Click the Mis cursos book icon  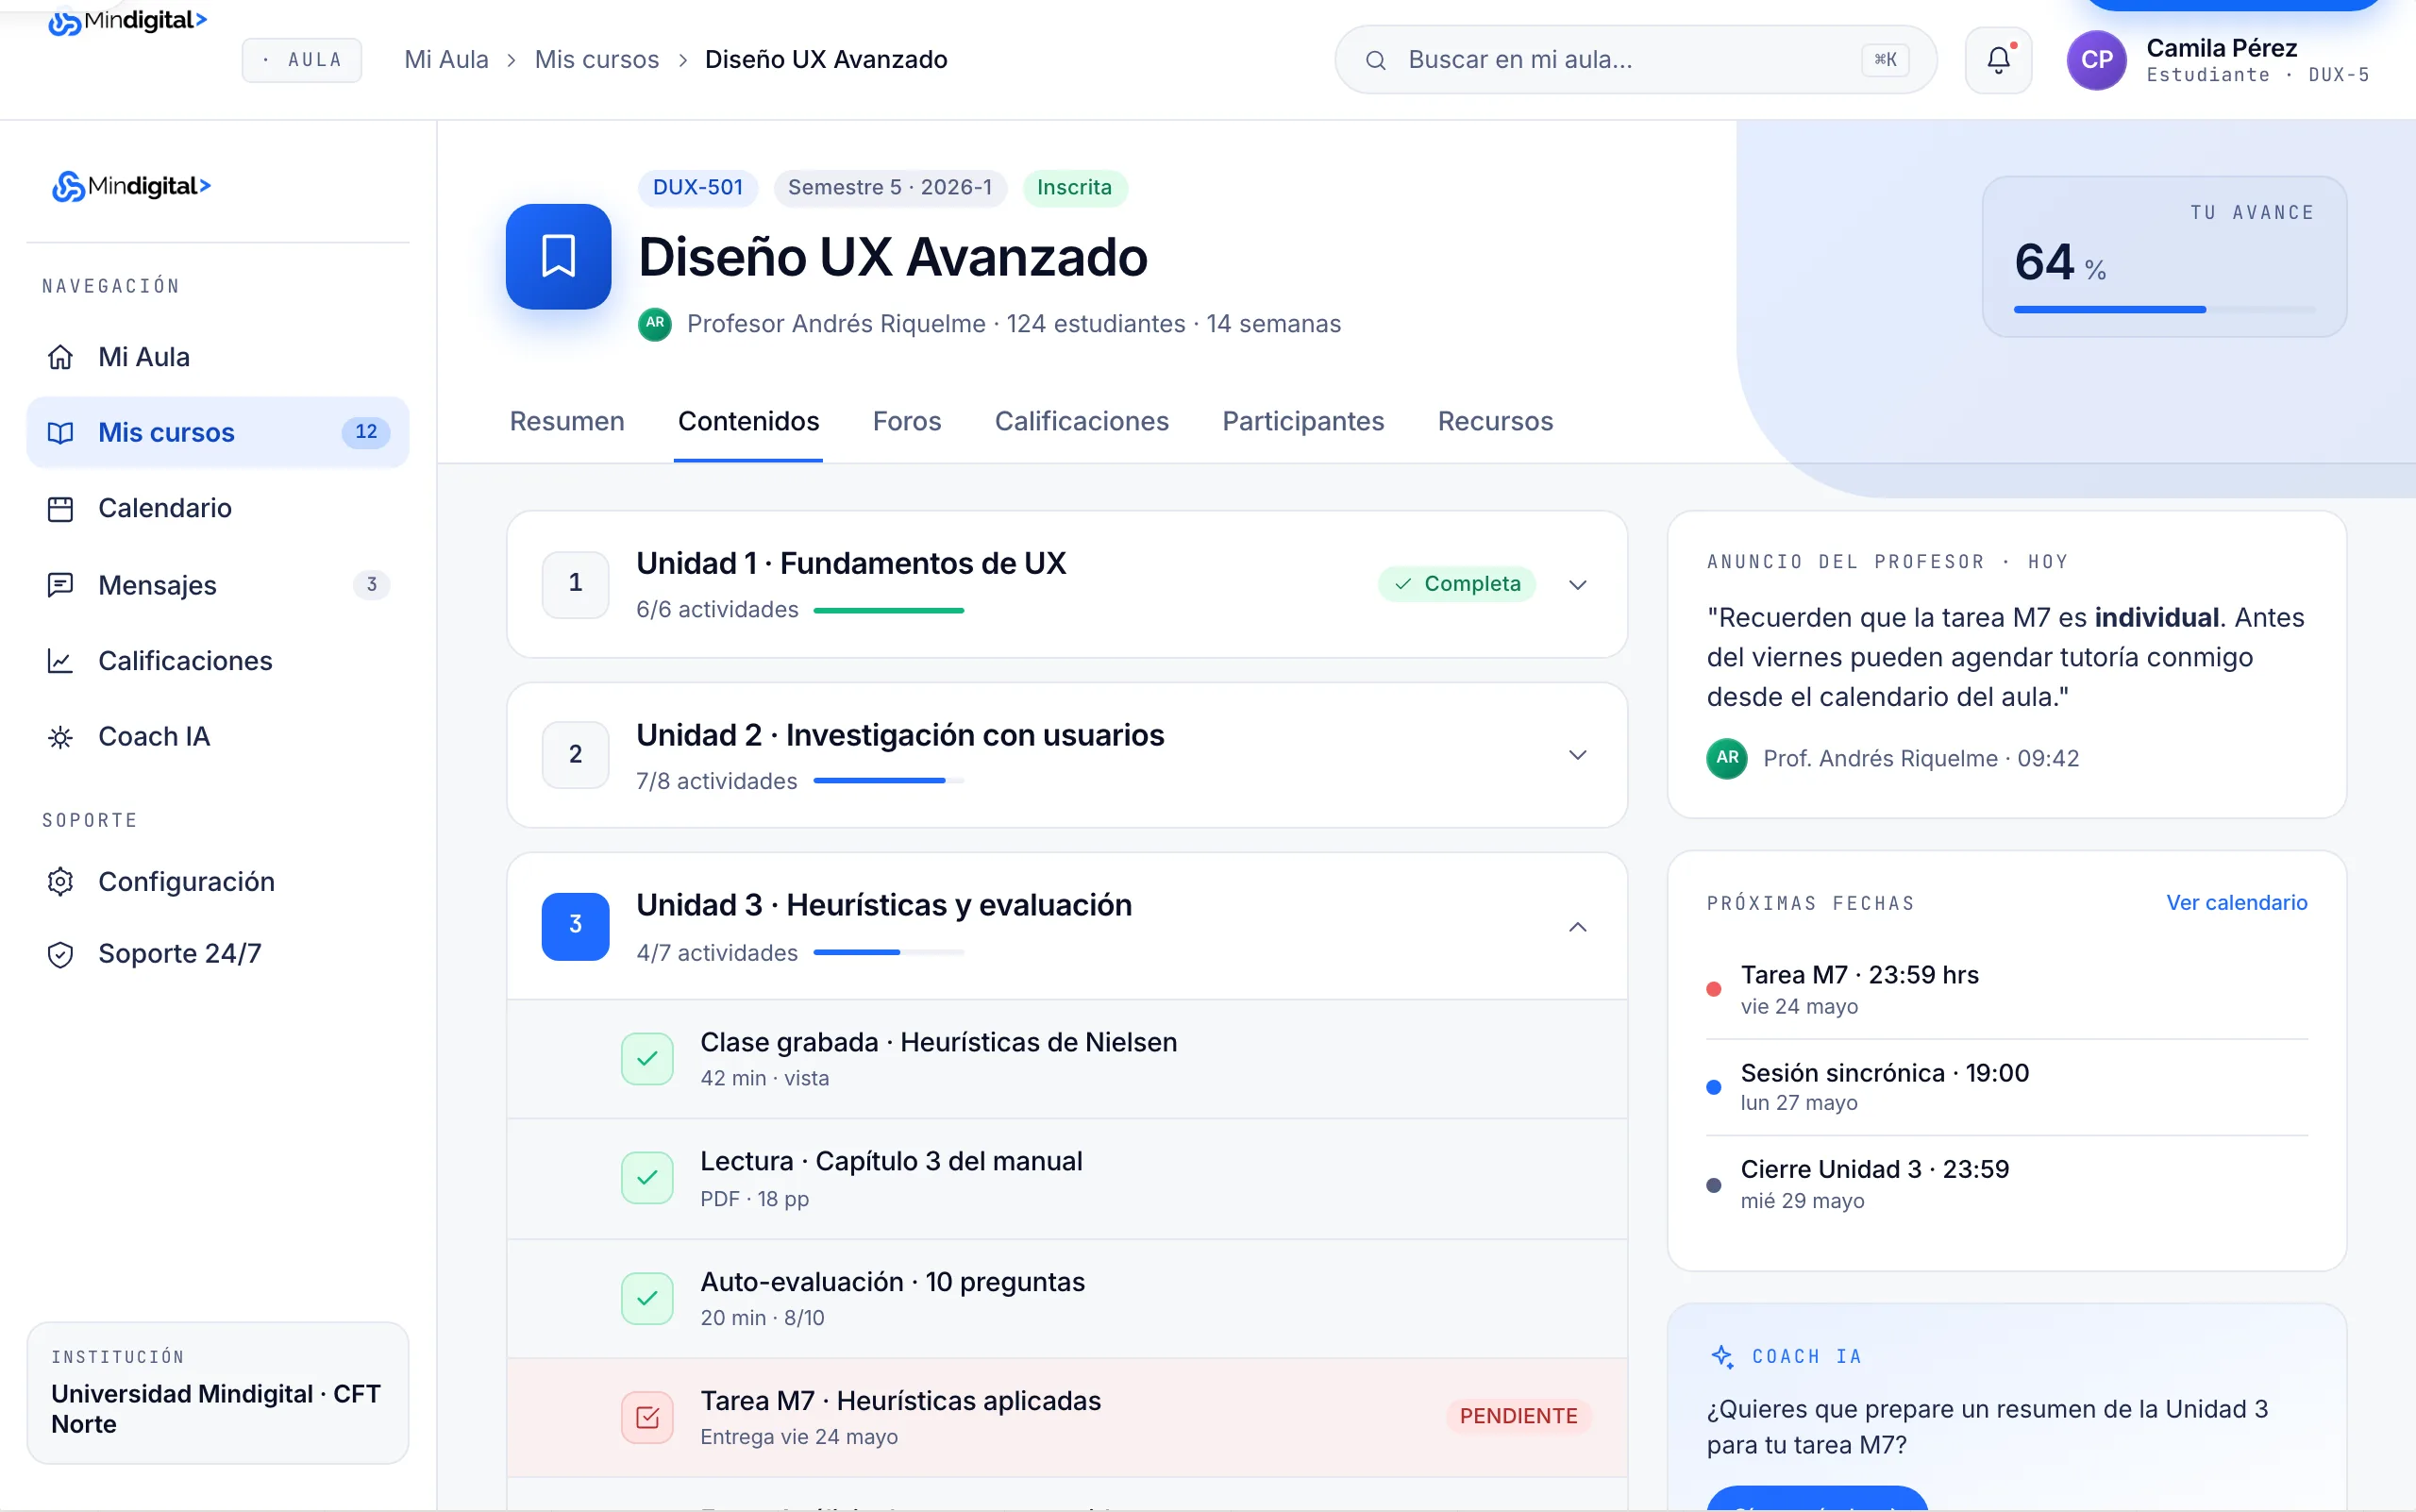[x=60, y=432]
